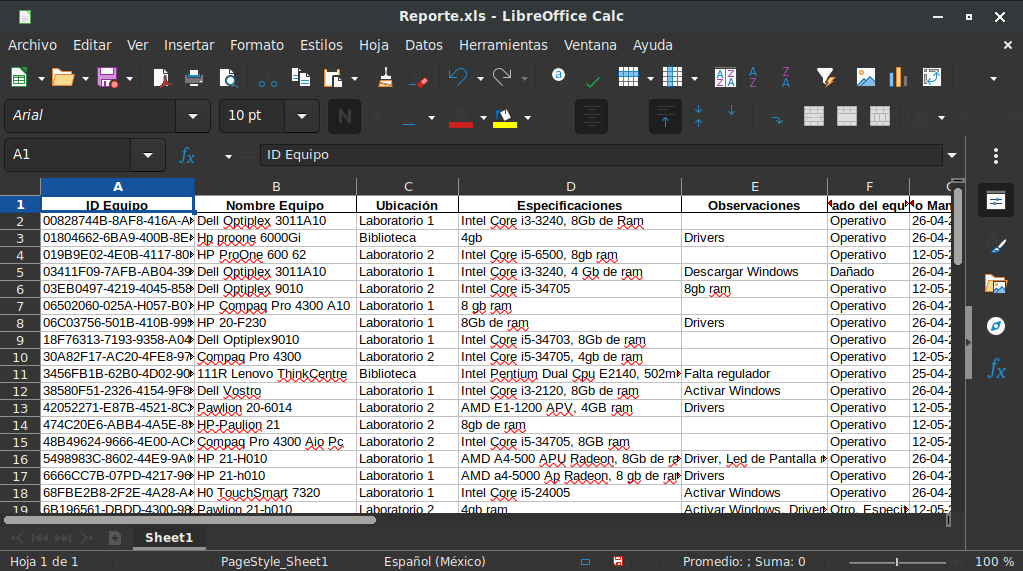Toggle Print Preview icon

tap(228, 78)
